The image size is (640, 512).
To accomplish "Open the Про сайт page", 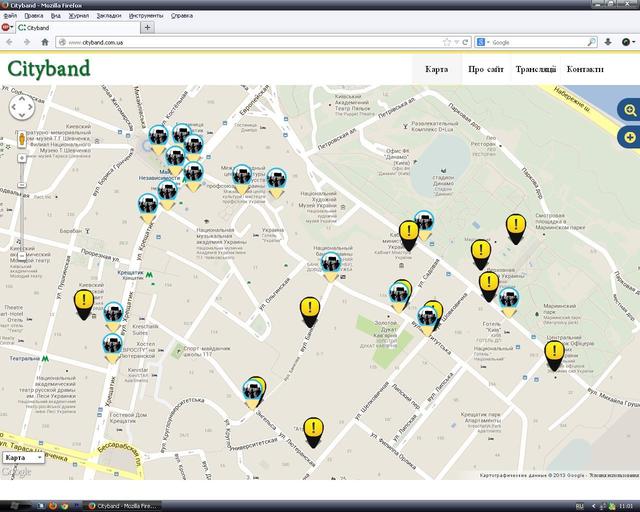I will point(486,69).
